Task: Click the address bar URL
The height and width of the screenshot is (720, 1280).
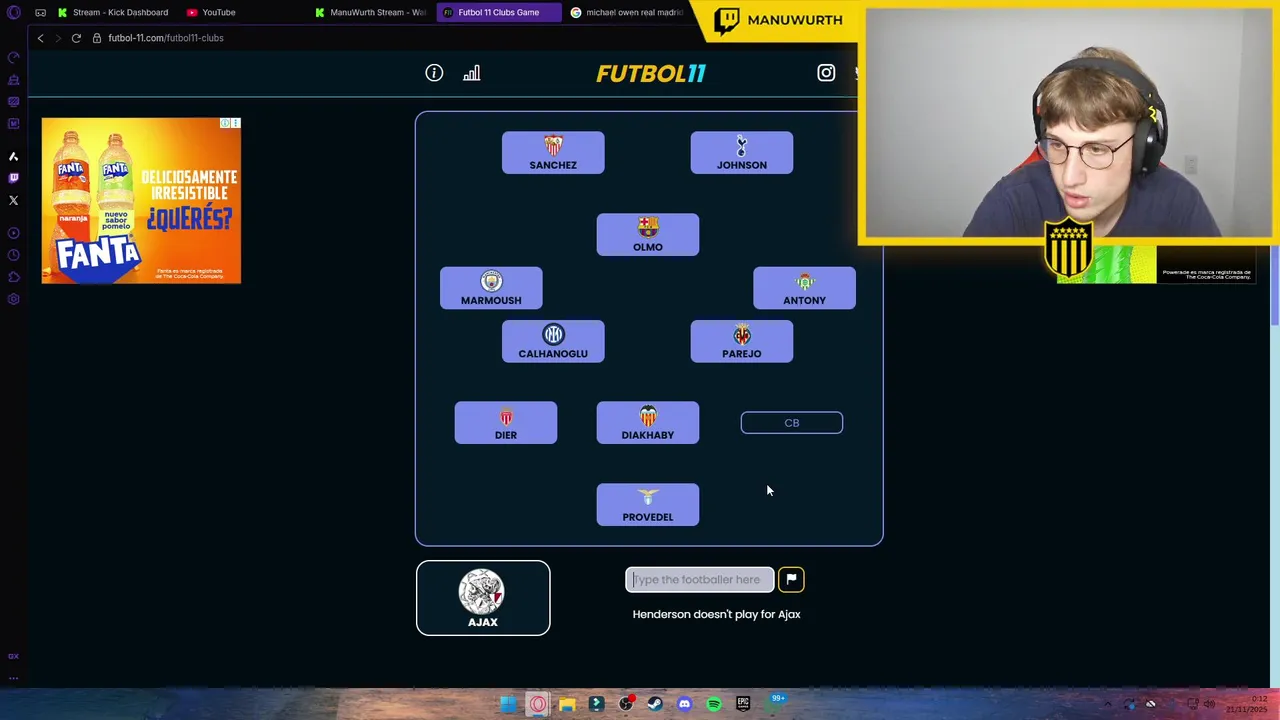Action: coord(166,38)
